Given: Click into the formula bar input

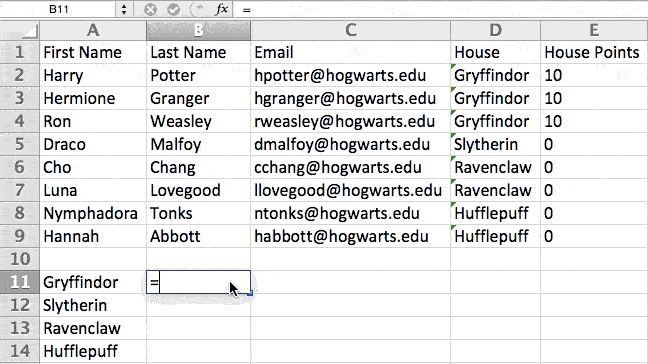Looking at the screenshot, I should [440, 9].
